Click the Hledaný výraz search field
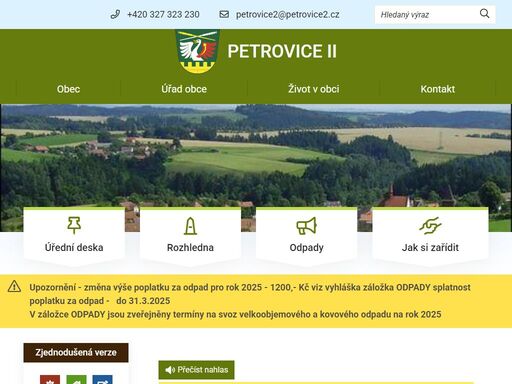The height and width of the screenshot is (384, 512). coord(427,14)
